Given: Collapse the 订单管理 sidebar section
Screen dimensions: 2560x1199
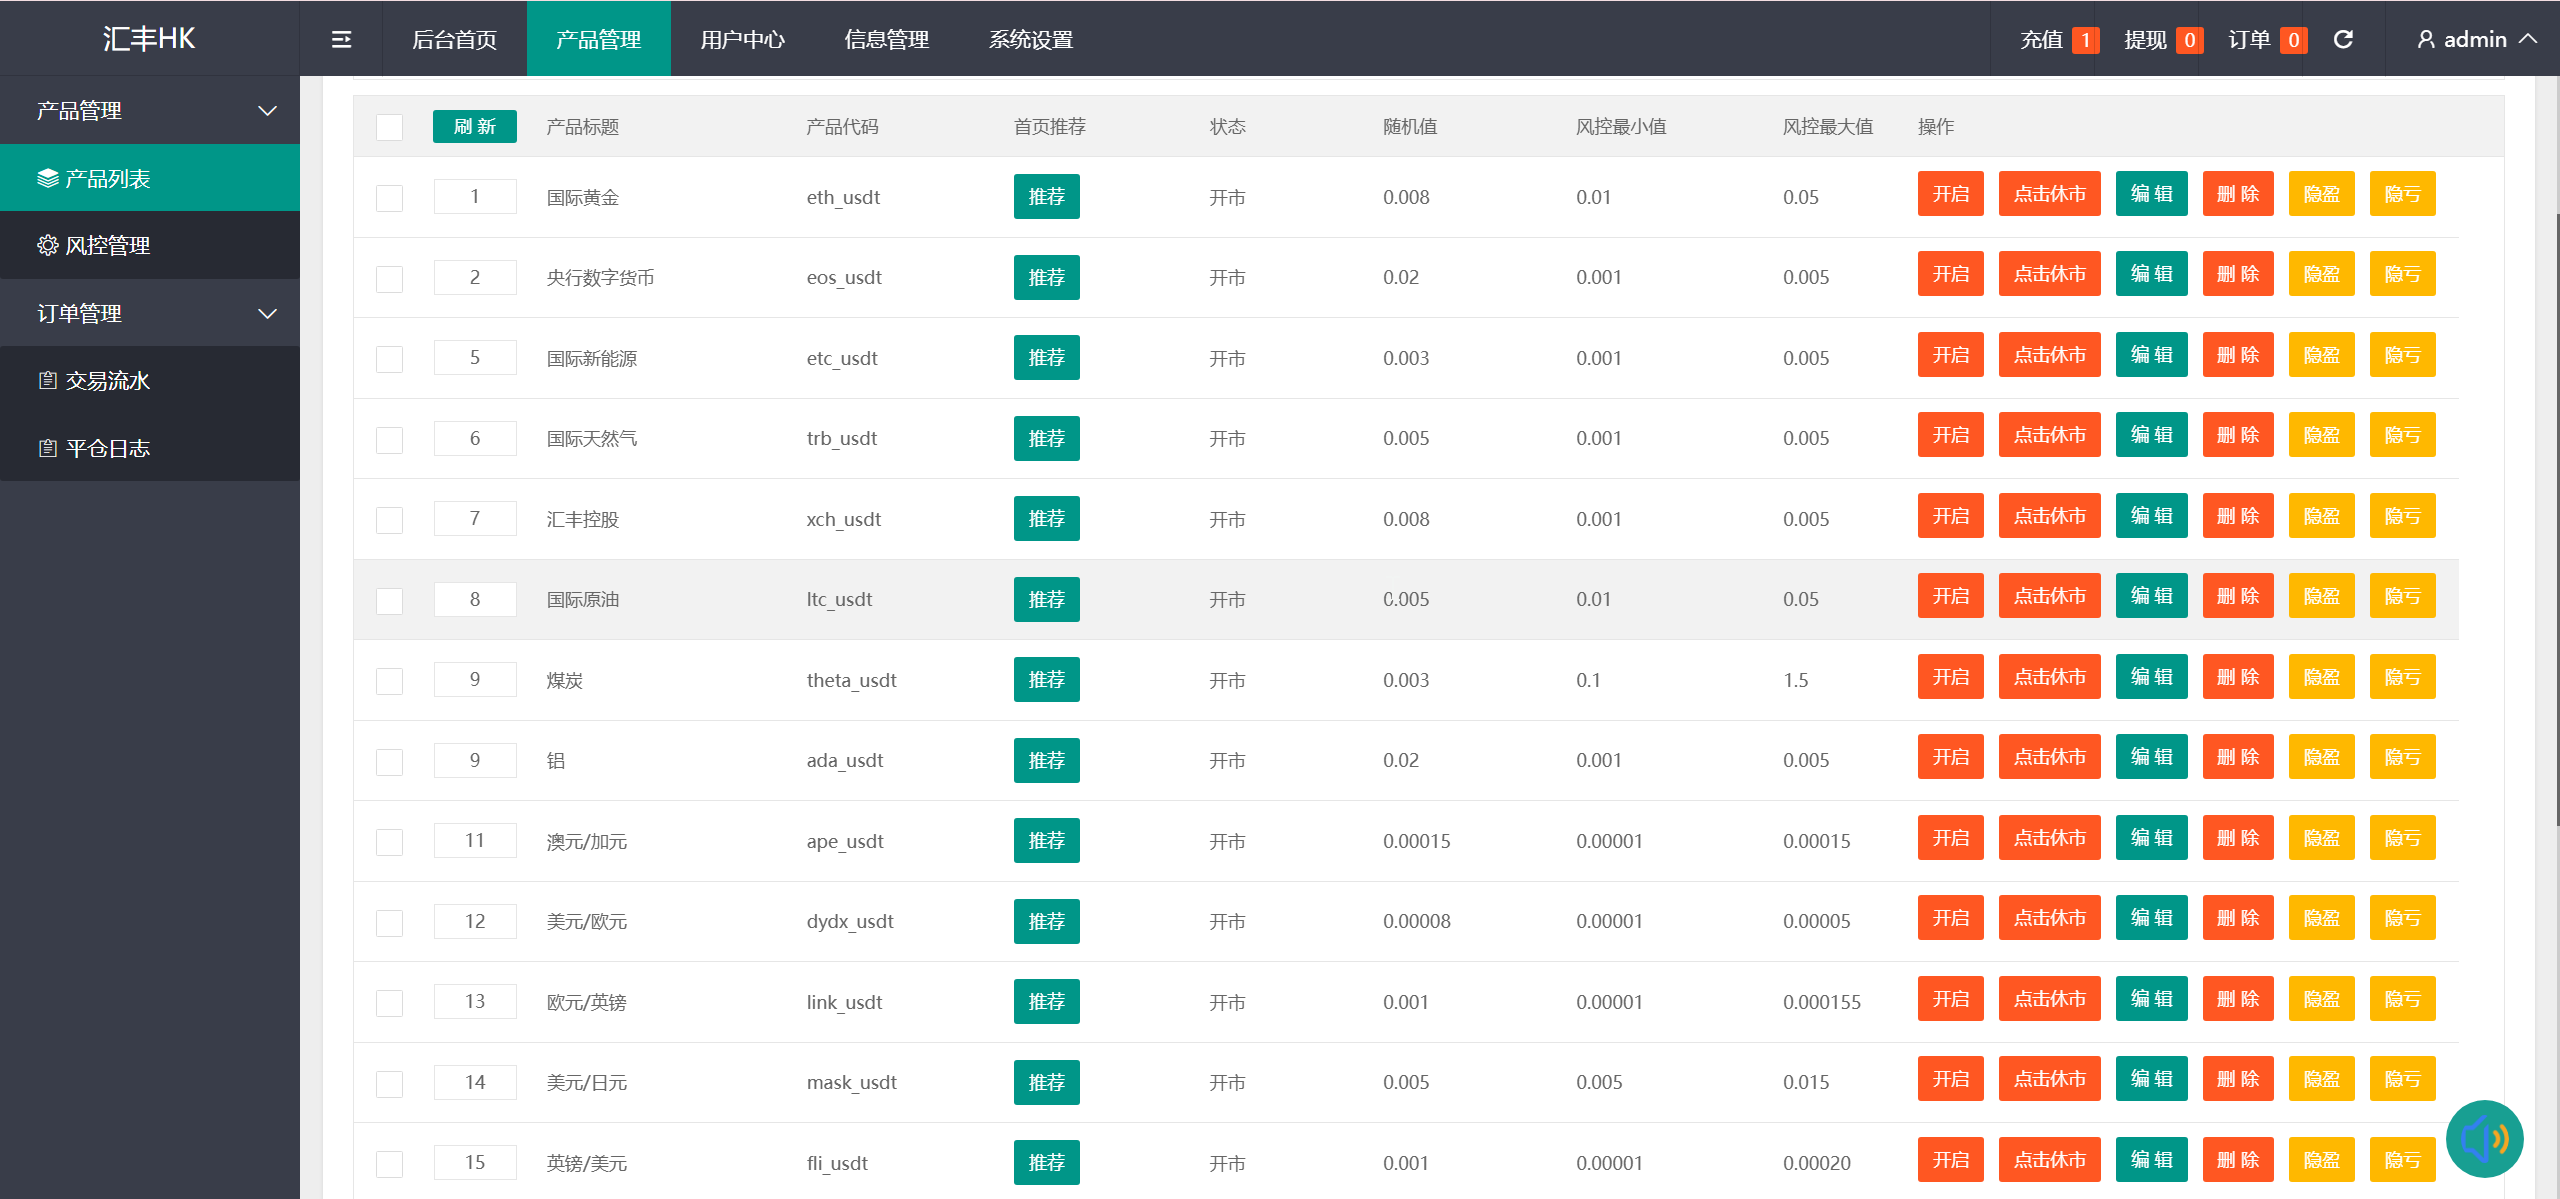Looking at the screenshot, I should pos(267,314).
